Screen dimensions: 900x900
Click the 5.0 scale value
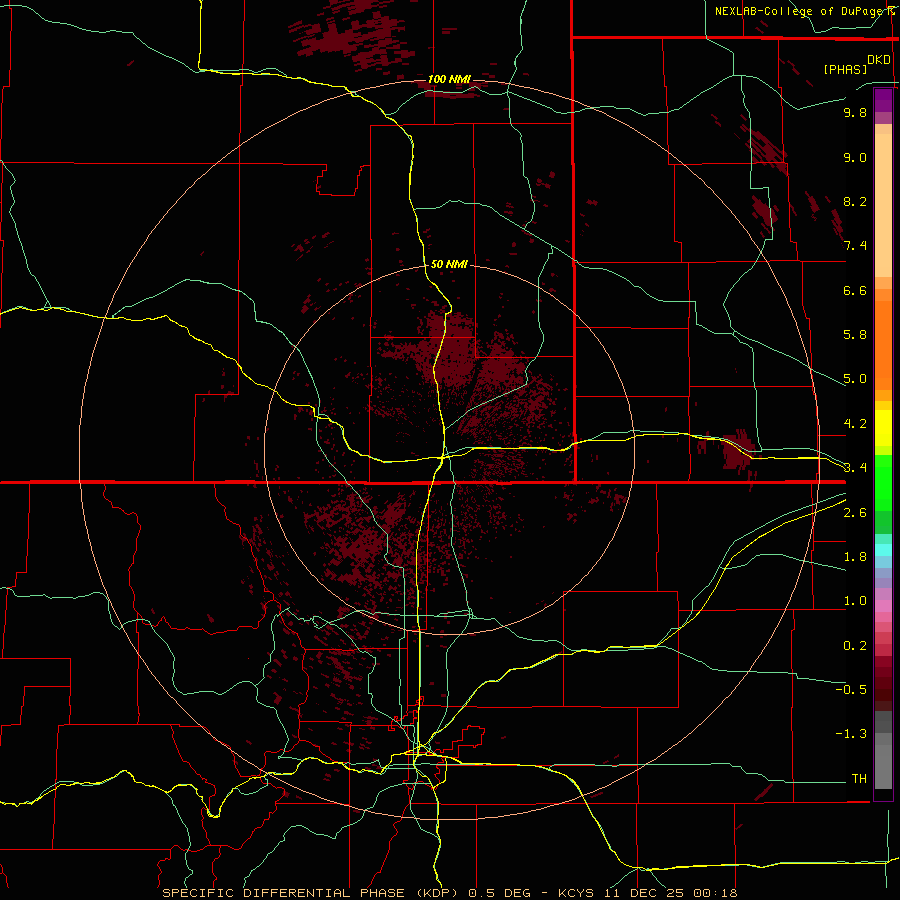pos(855,379)
